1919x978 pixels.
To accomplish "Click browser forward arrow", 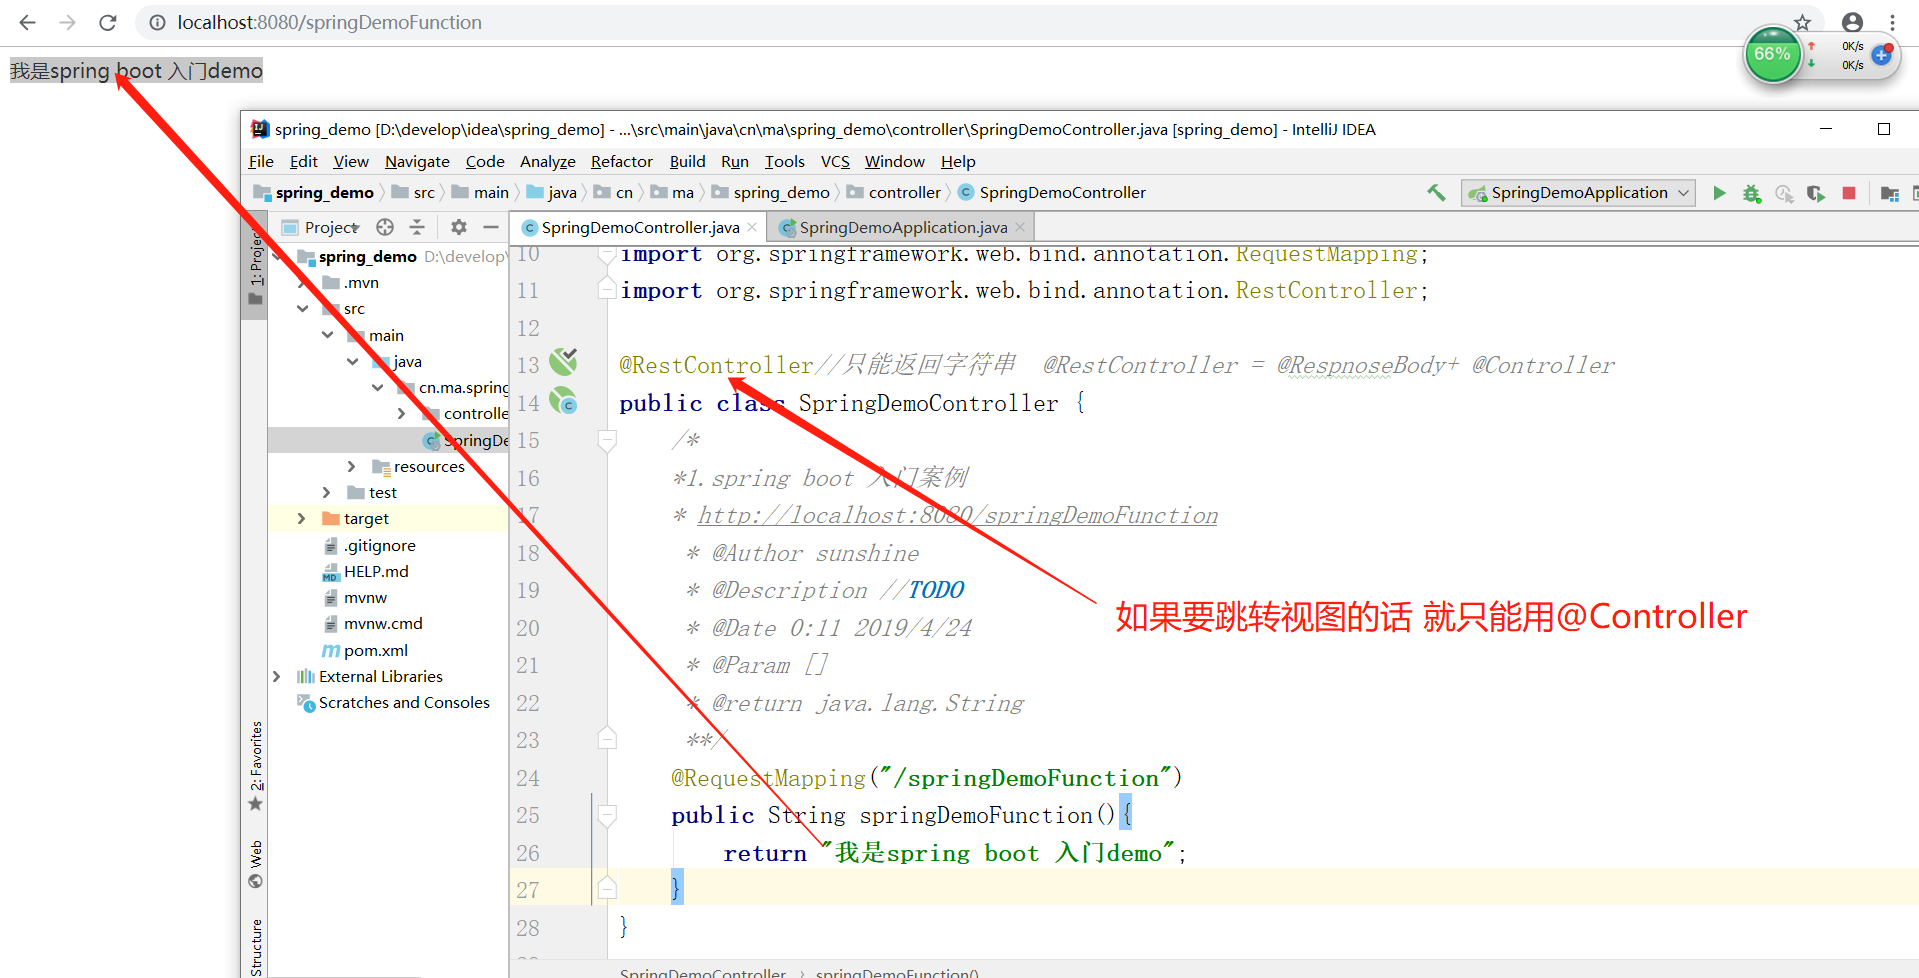I will pos(67,22).
